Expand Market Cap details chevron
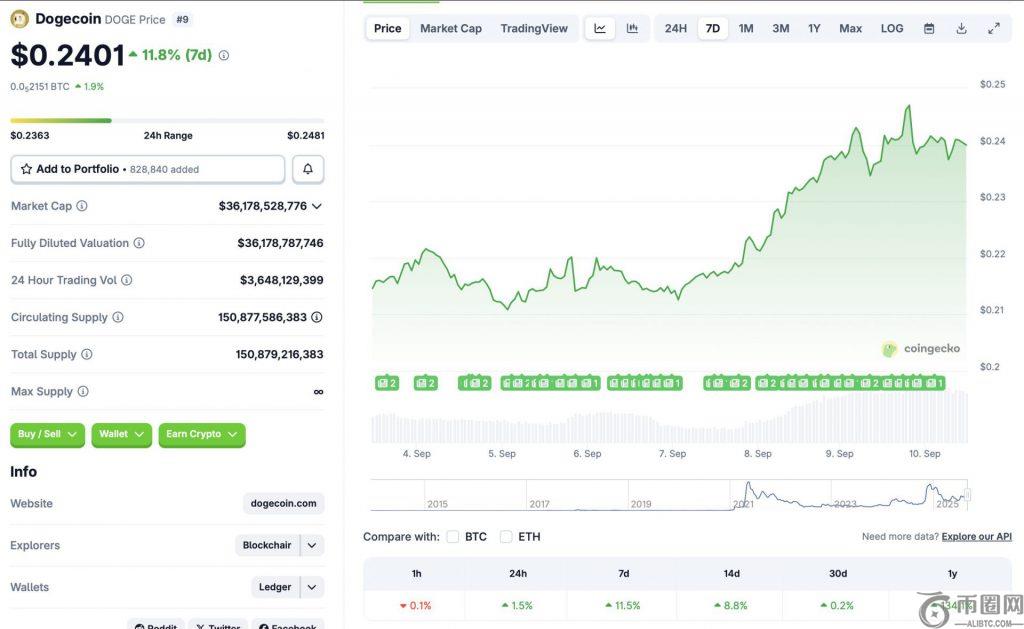Viewport: 1024px width, 629px height. coord(317,206)
